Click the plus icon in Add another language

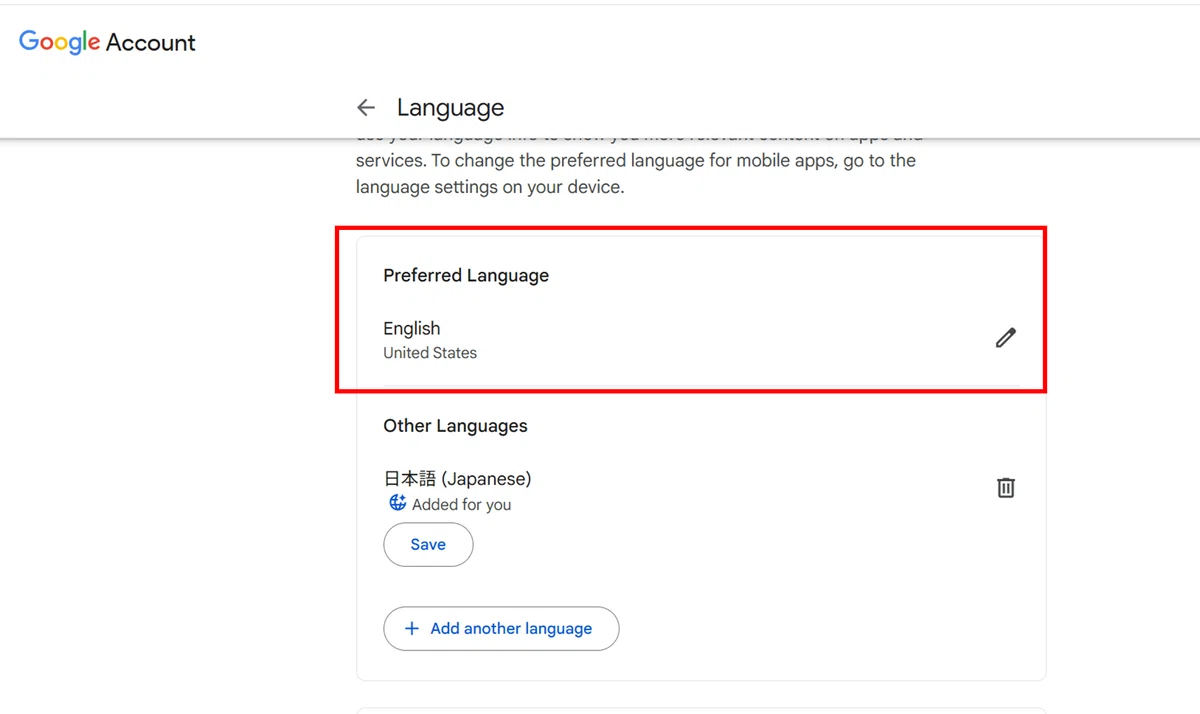tap(411, 629)
